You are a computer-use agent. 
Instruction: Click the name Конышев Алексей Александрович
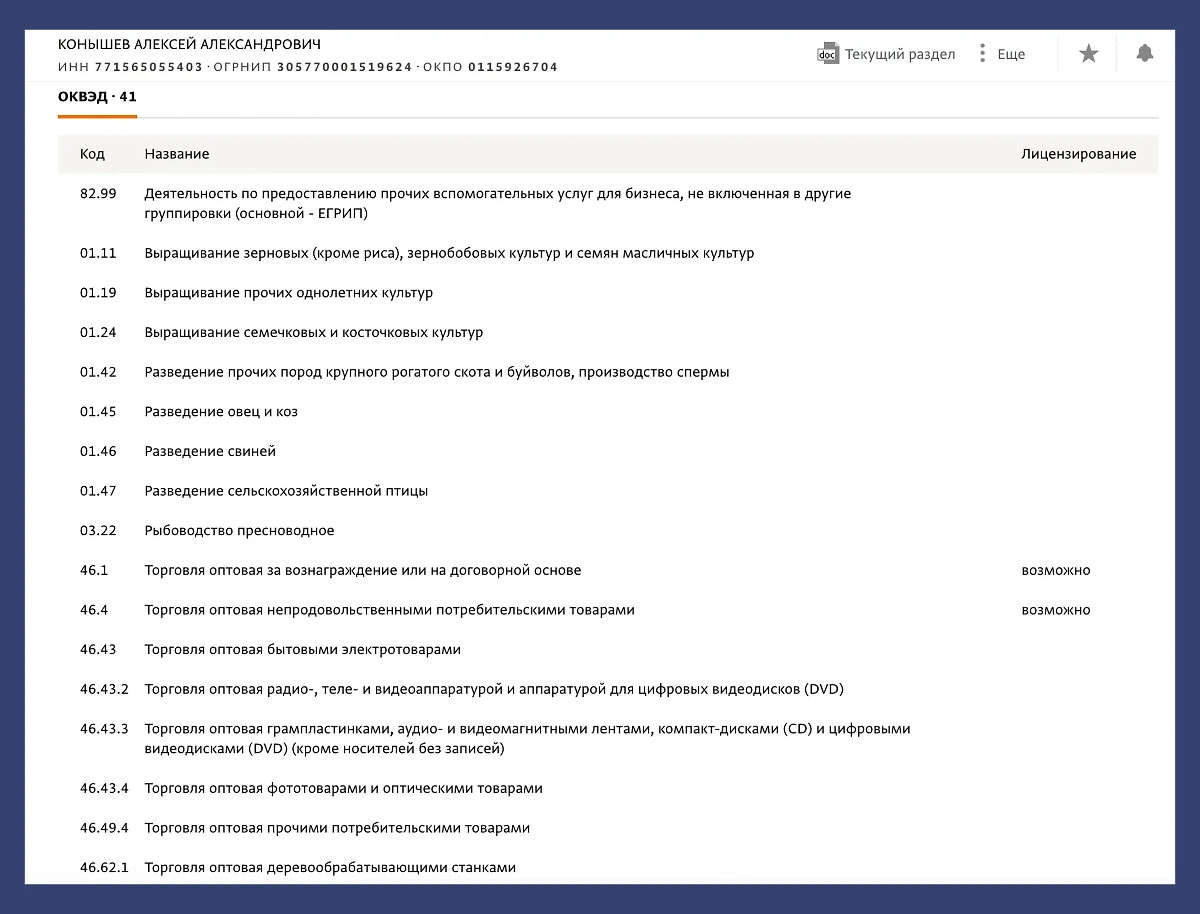pyautogui.click(x=189, y=45)
